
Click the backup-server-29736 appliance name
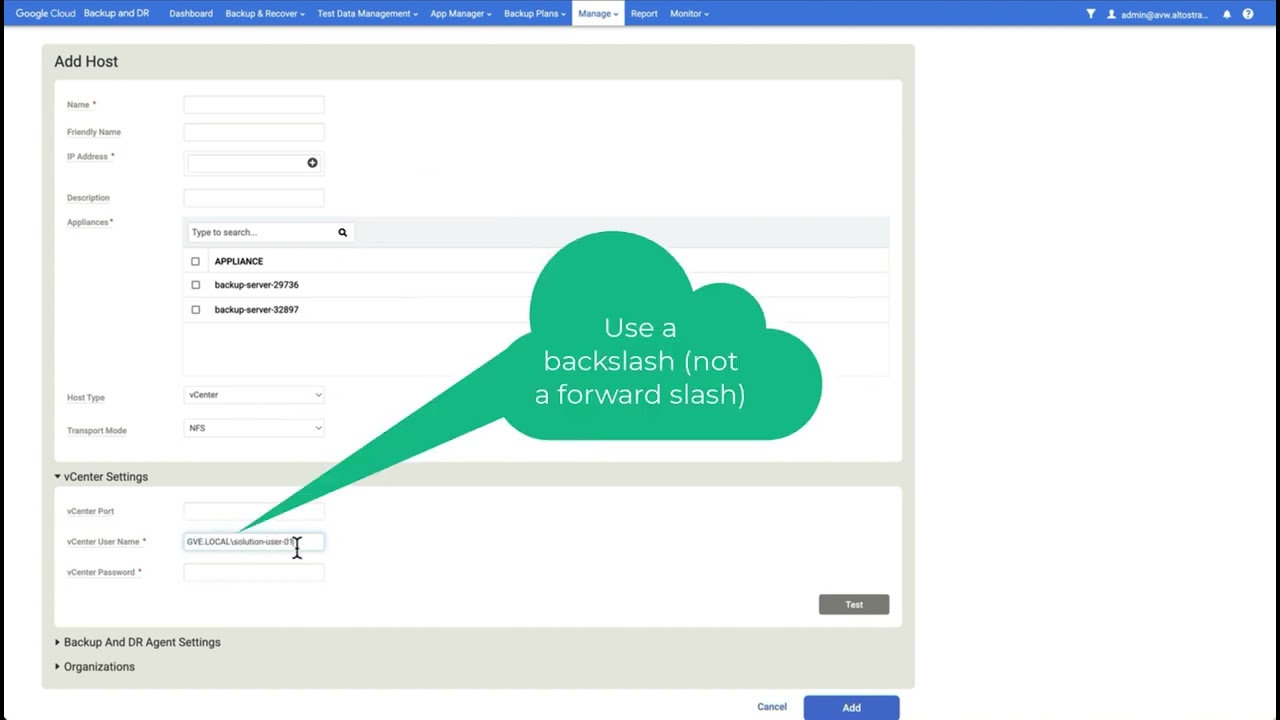(256, 285)
